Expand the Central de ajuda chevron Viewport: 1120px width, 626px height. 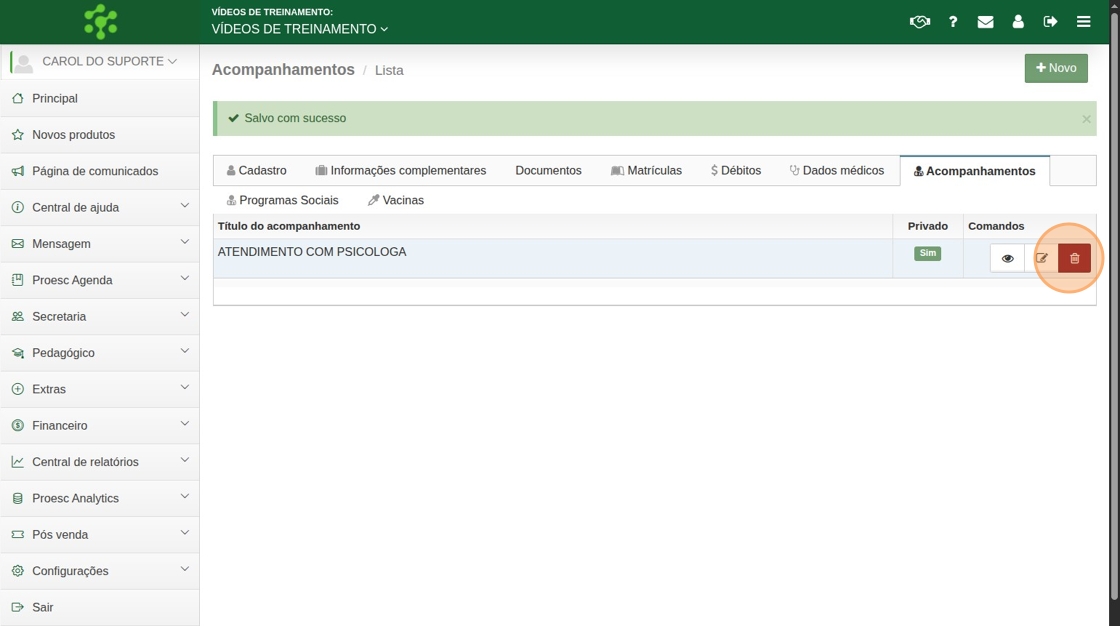pyautogui.click(x=184, y=206)
